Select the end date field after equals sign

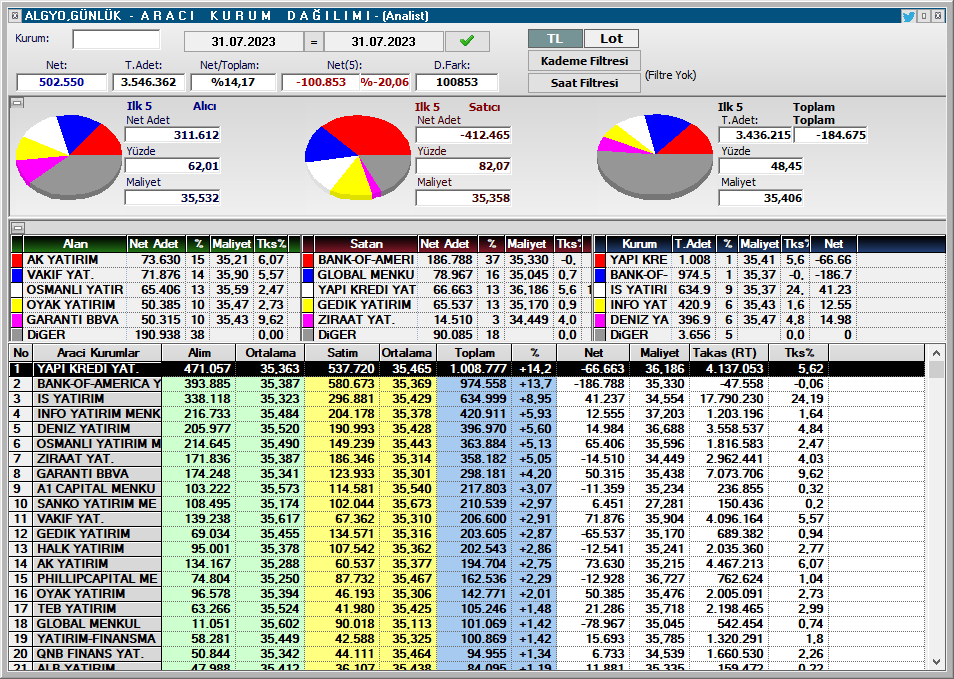[383, 41]
